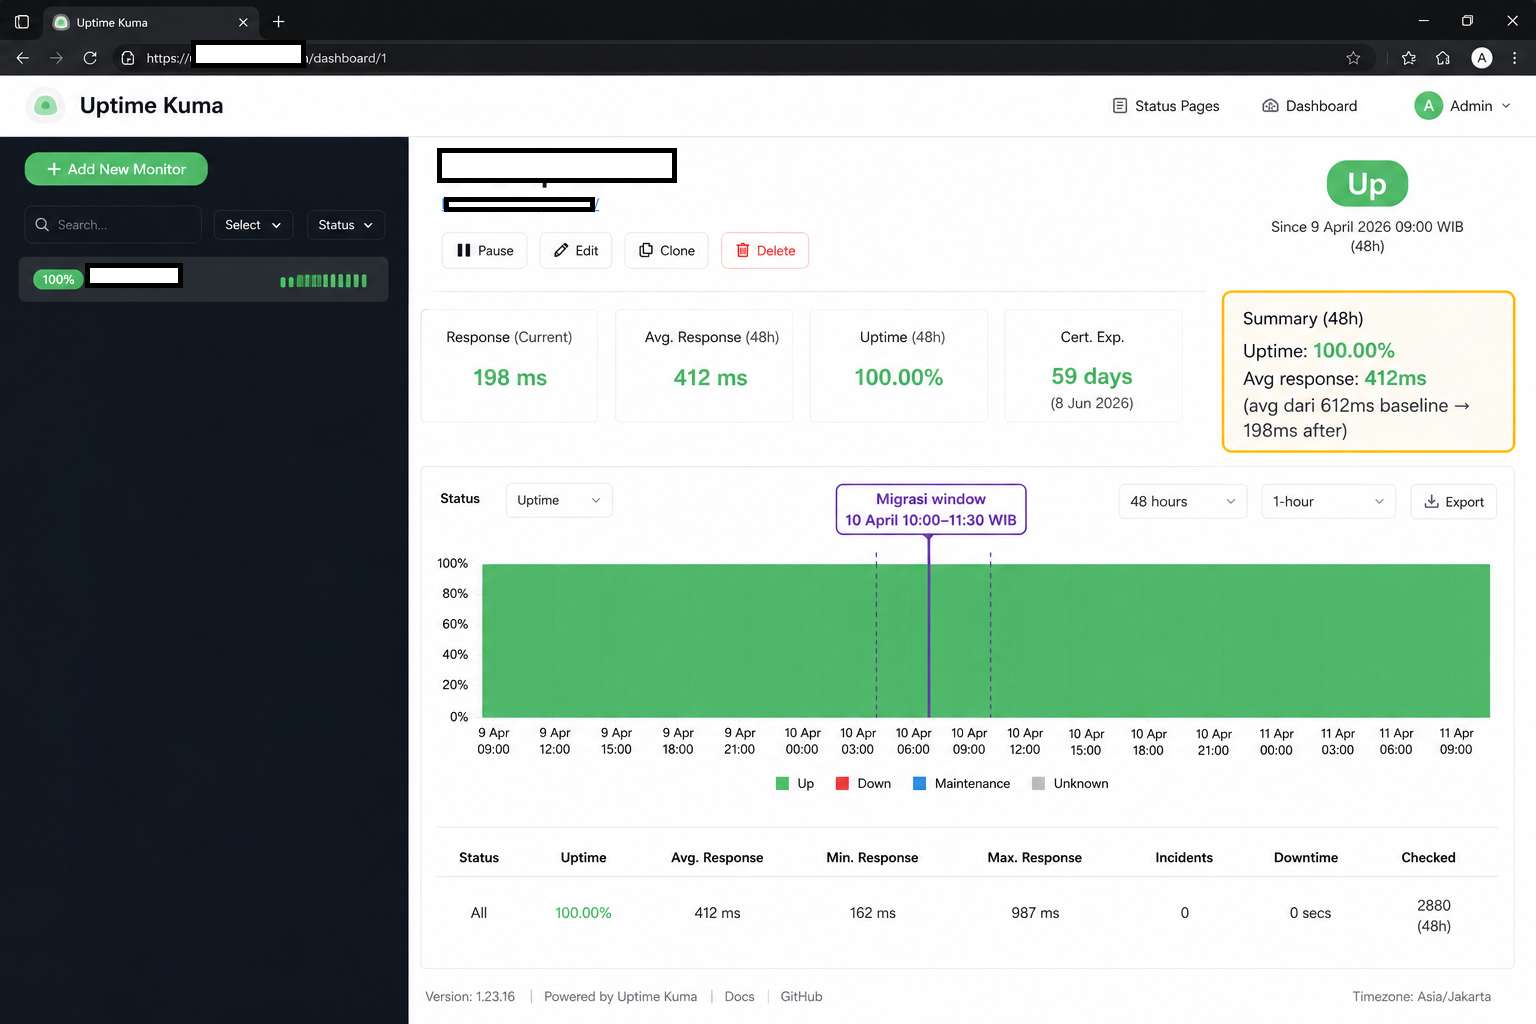The width and height of the screenshot is (1536, 1024).
Task: Go forward with browser forward arrow
Action: (56, 58)
